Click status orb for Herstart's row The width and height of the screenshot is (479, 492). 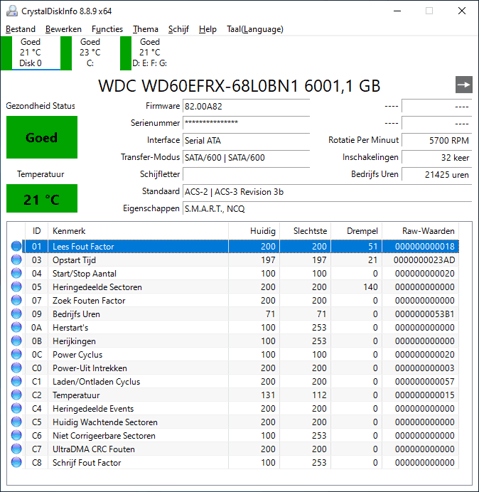(16, 327)
